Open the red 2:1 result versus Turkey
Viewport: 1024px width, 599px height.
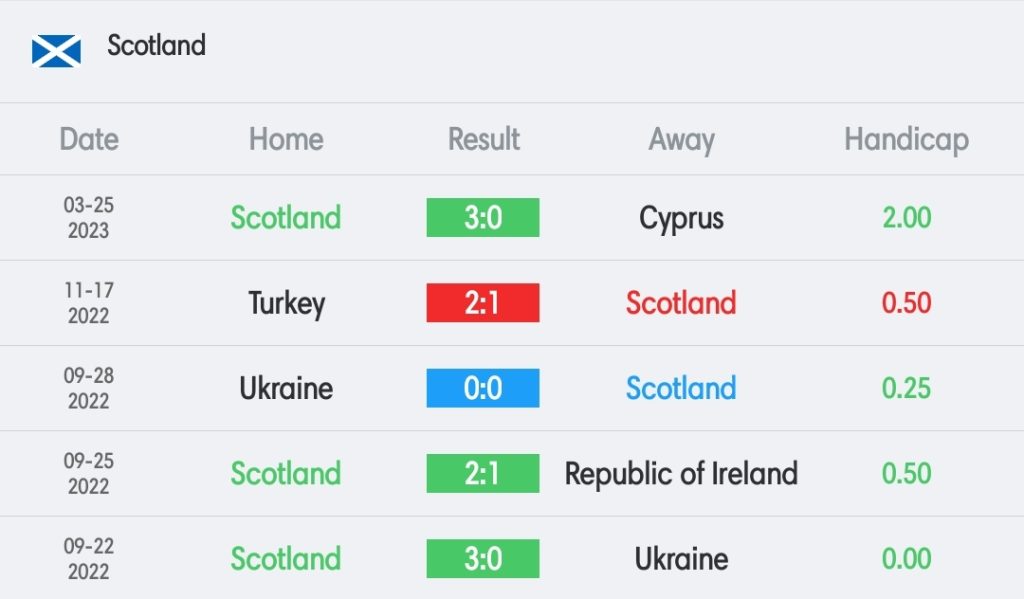pos(483,302)
